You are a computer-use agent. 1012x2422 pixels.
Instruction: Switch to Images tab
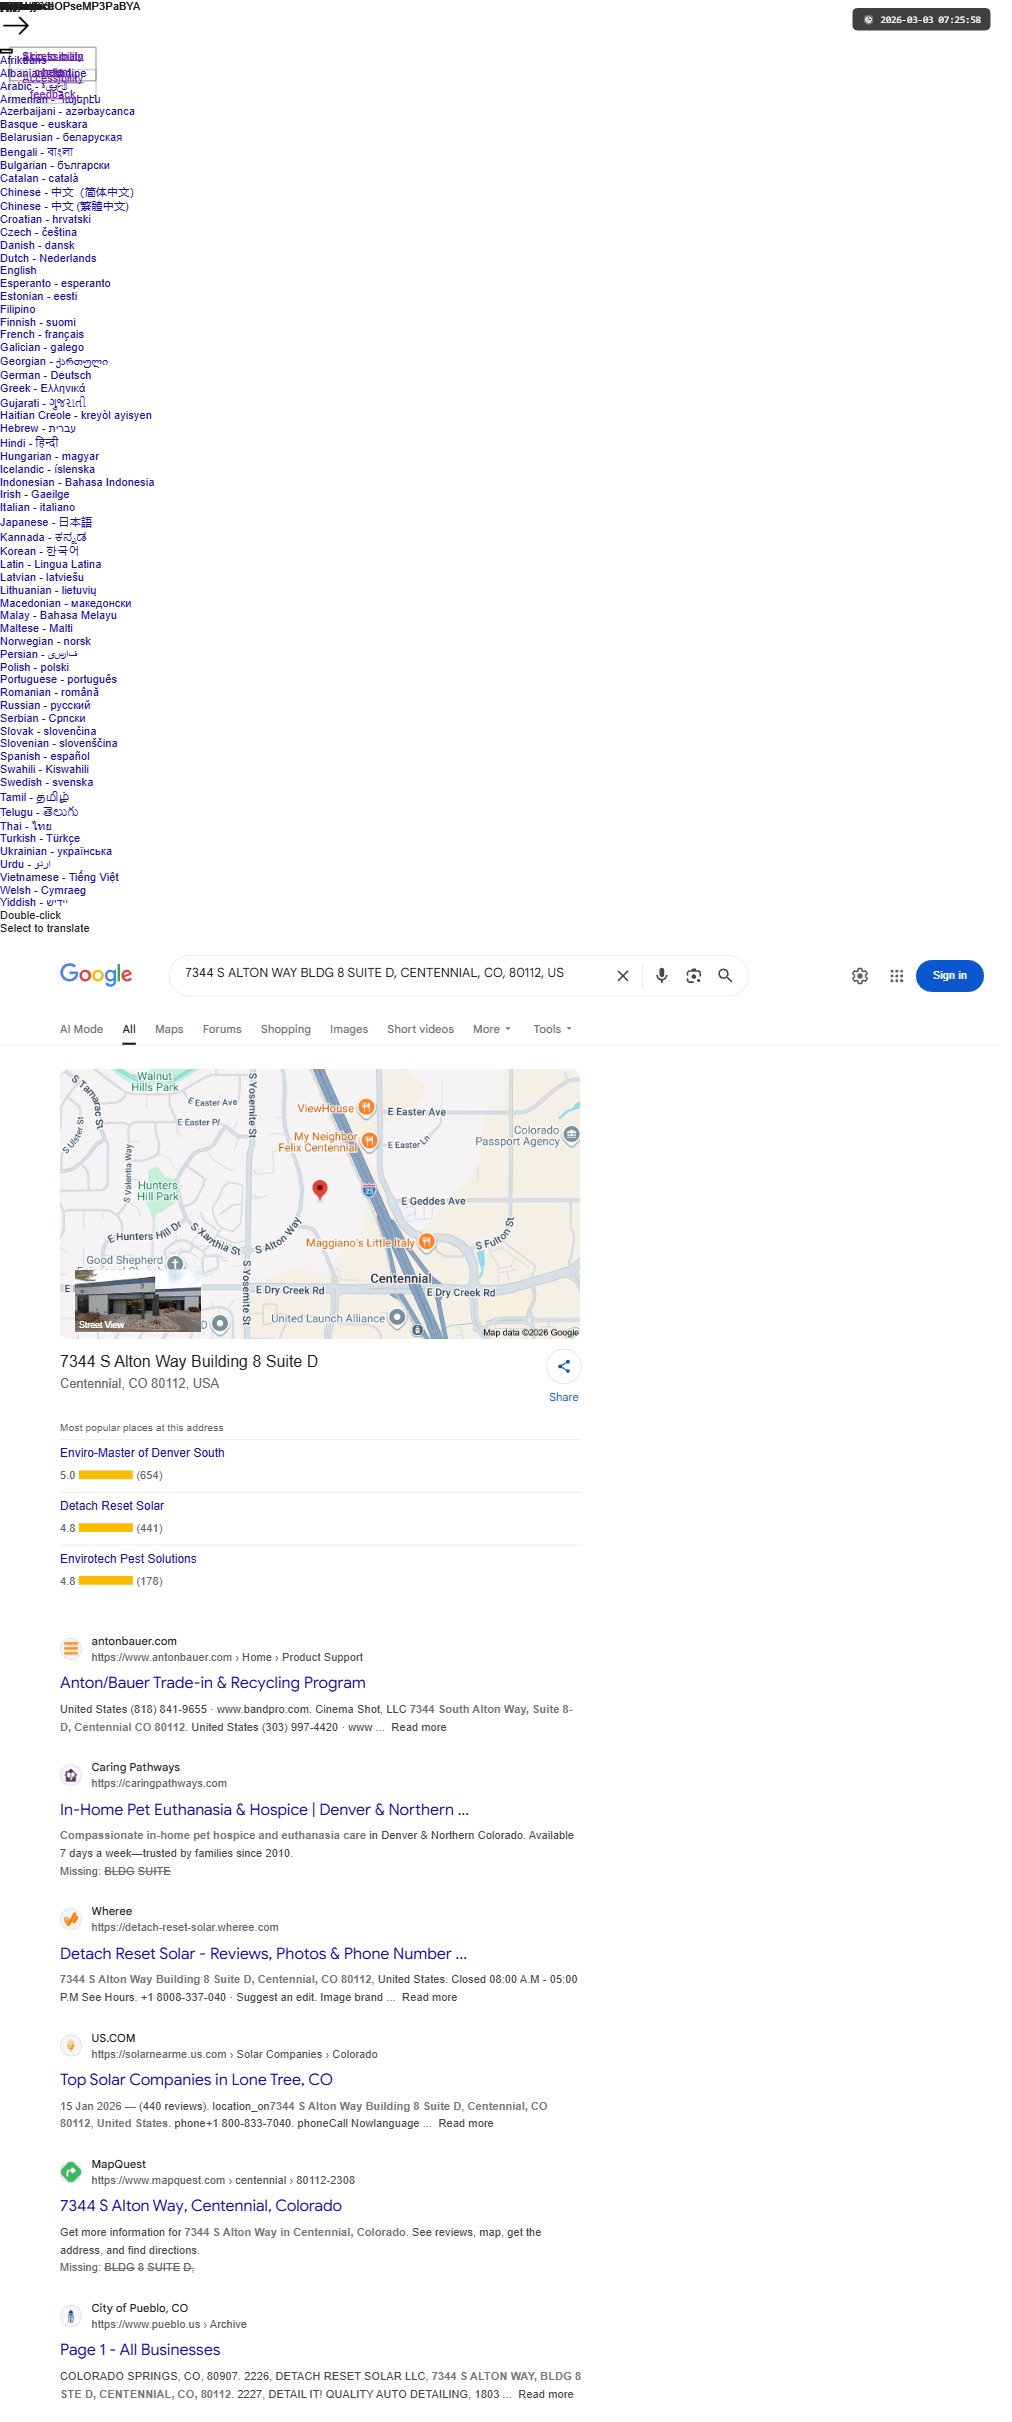pyautogui.click(x=349, y=1029)
